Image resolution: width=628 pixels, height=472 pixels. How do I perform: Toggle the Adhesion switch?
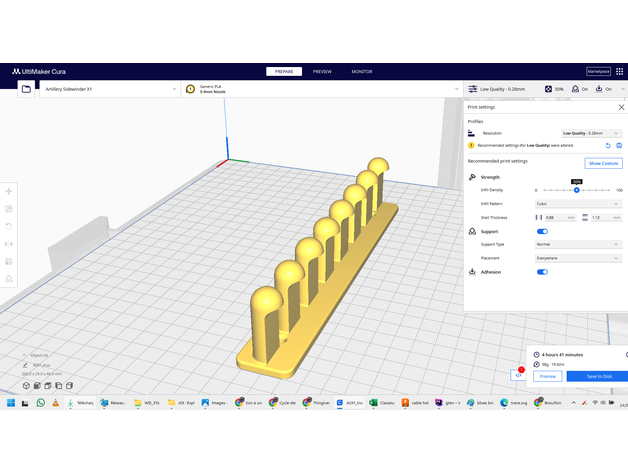coord(543,271)
